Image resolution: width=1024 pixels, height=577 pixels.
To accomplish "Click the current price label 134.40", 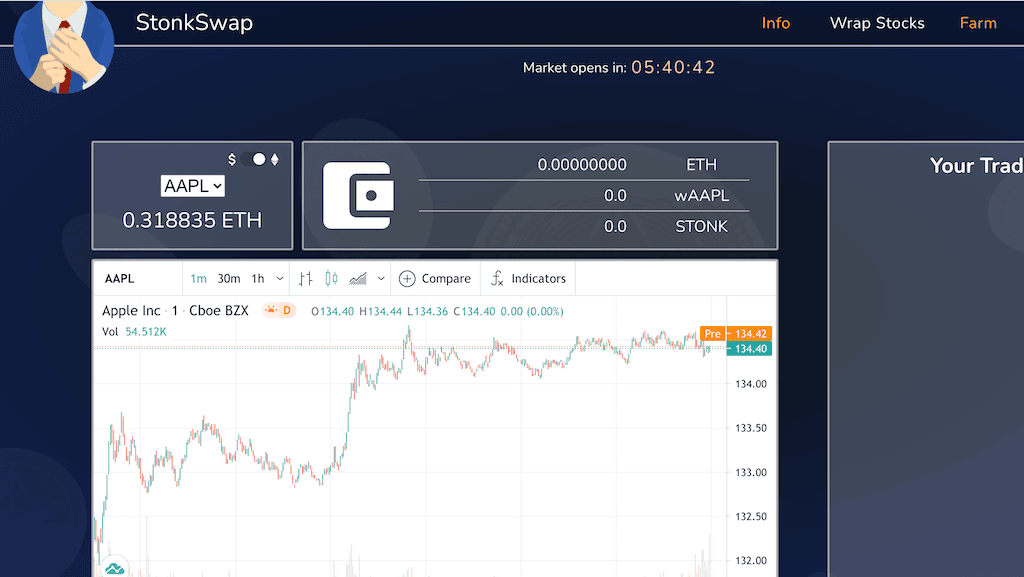I will [x=750, y=349].
